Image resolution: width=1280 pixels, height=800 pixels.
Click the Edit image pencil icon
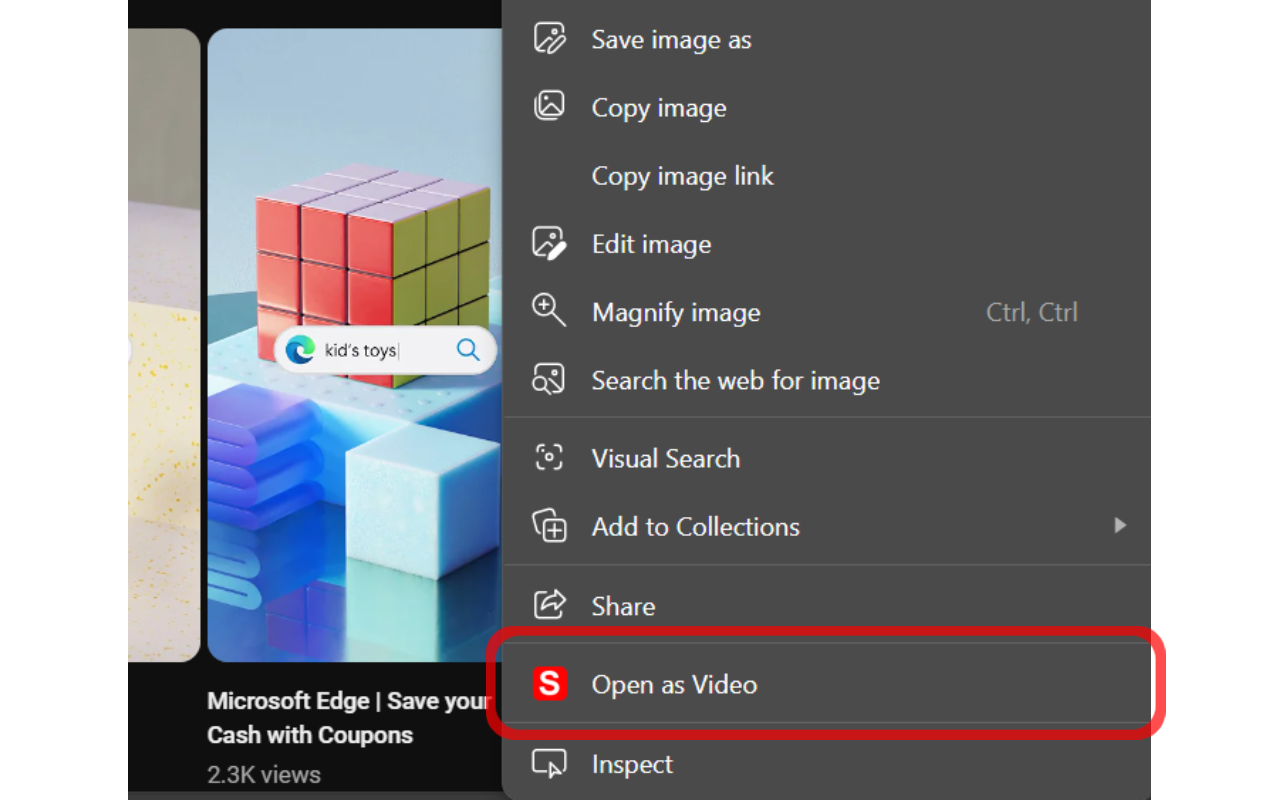coord(549,243)
